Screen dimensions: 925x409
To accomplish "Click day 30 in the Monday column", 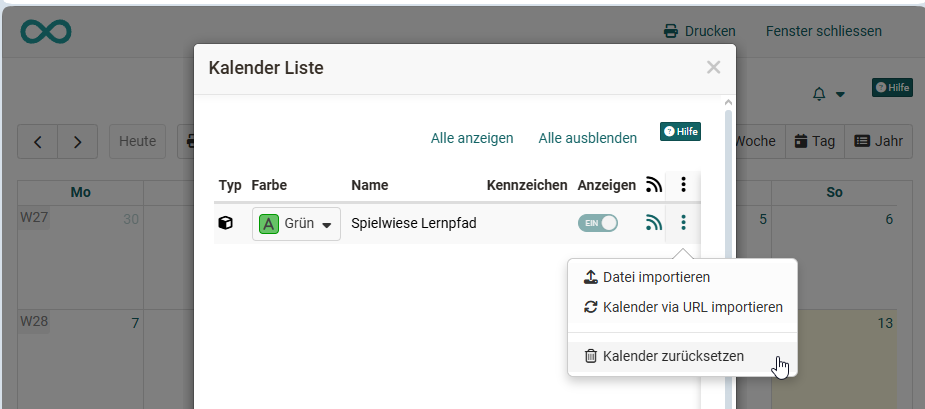I will [131, 220].
